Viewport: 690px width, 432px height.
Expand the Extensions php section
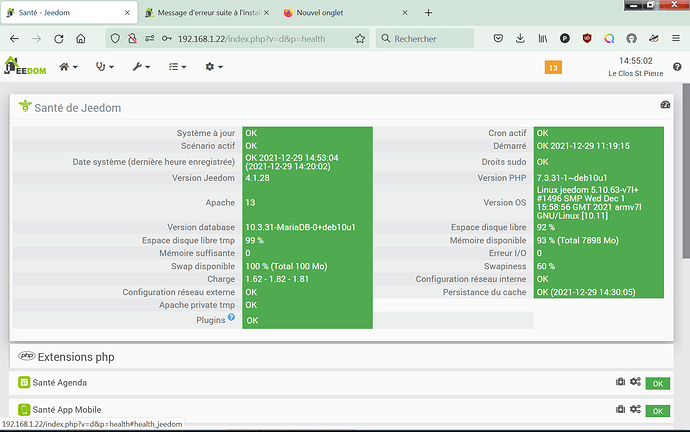tap(76, 357)
